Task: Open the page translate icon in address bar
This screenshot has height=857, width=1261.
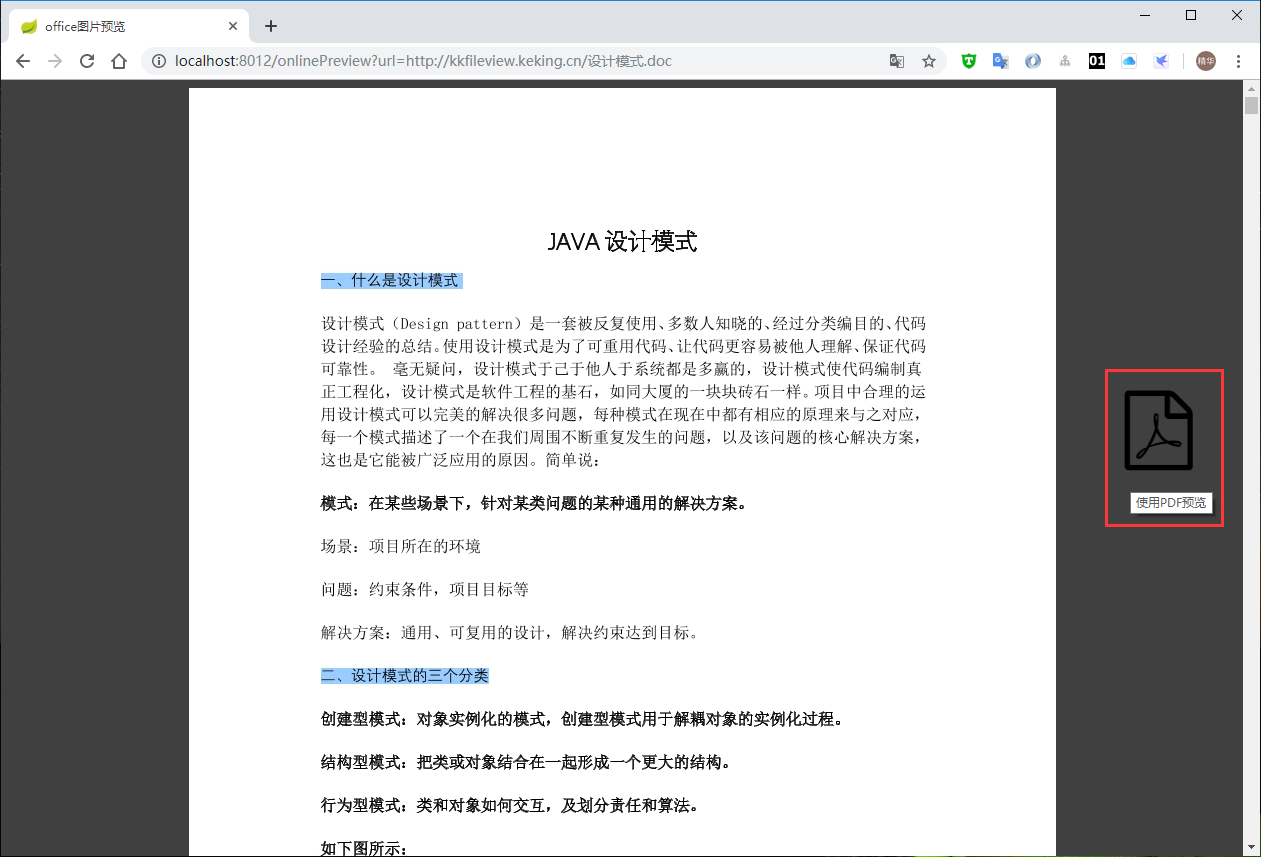Action: 896,61
